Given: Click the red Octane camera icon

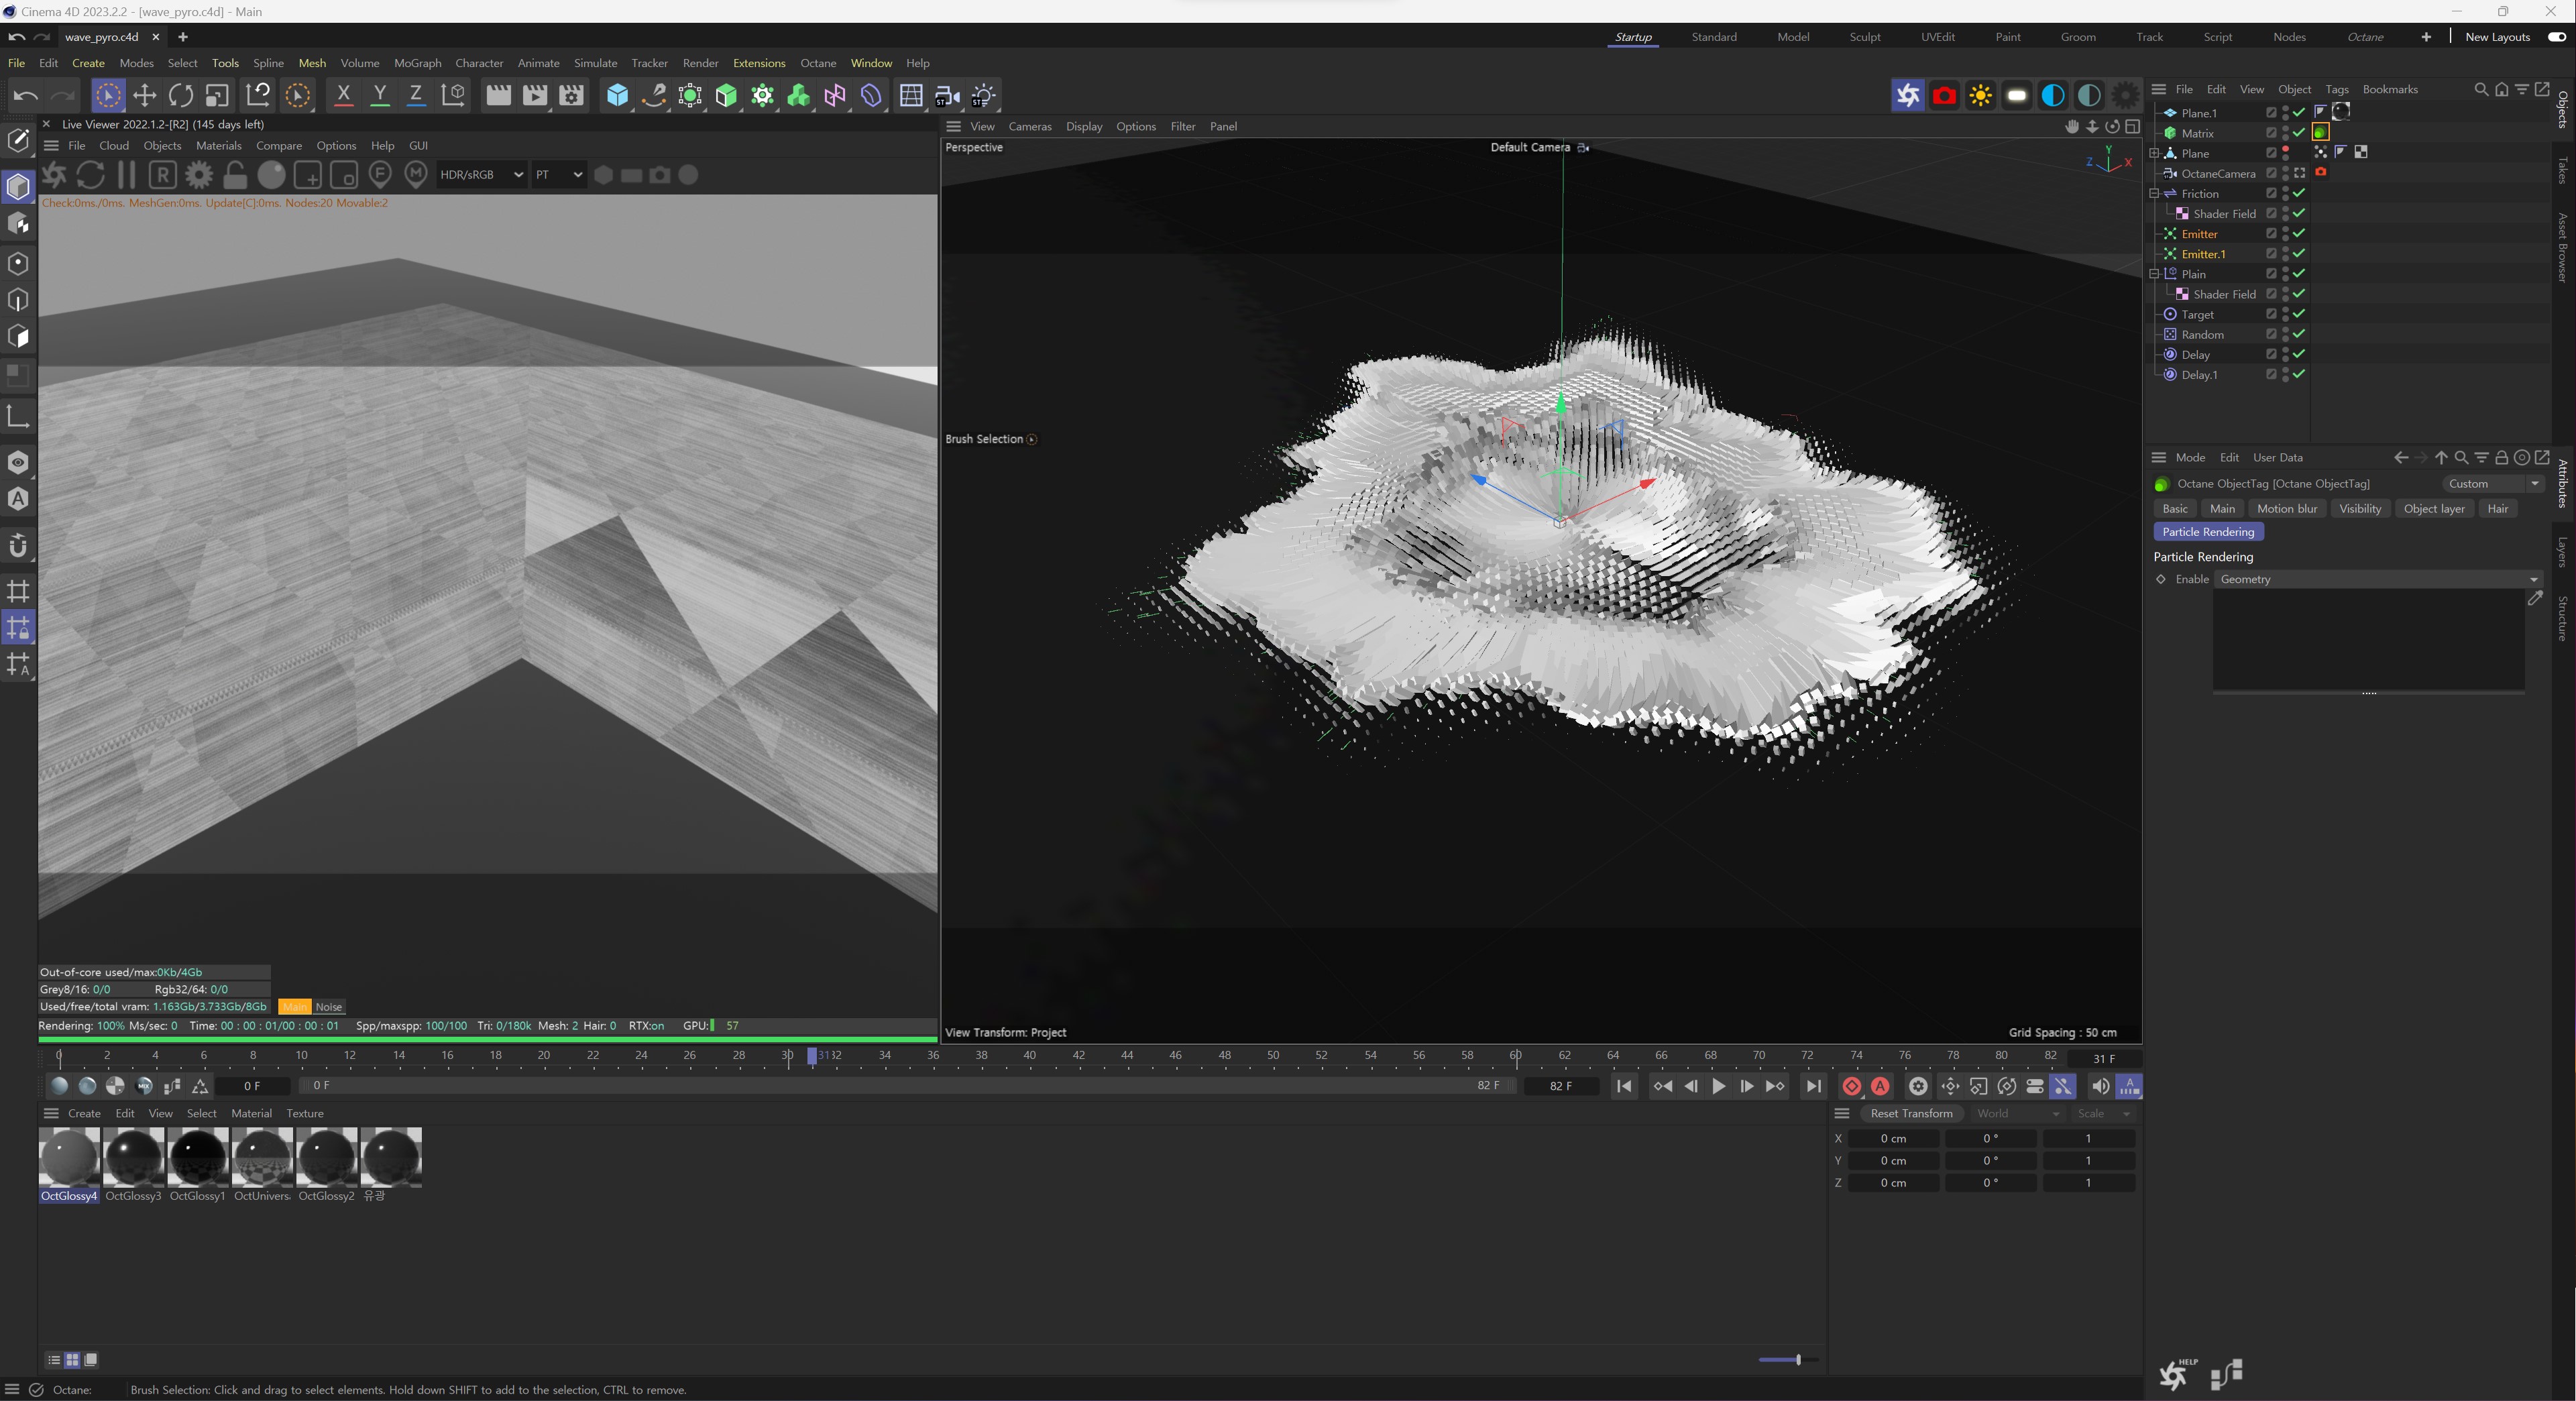Looking at the screenshot, I should point(1944,96).
